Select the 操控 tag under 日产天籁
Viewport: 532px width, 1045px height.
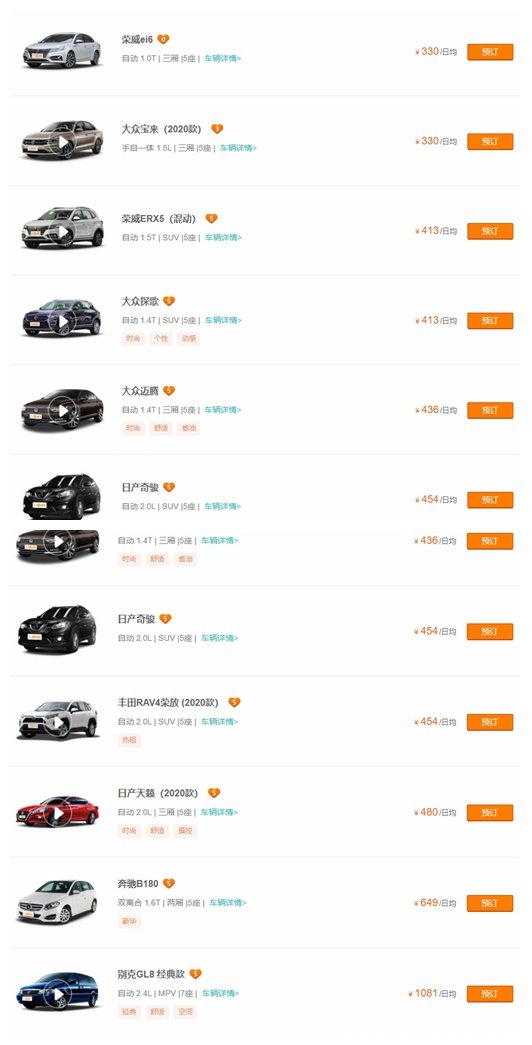pos(185,831)
